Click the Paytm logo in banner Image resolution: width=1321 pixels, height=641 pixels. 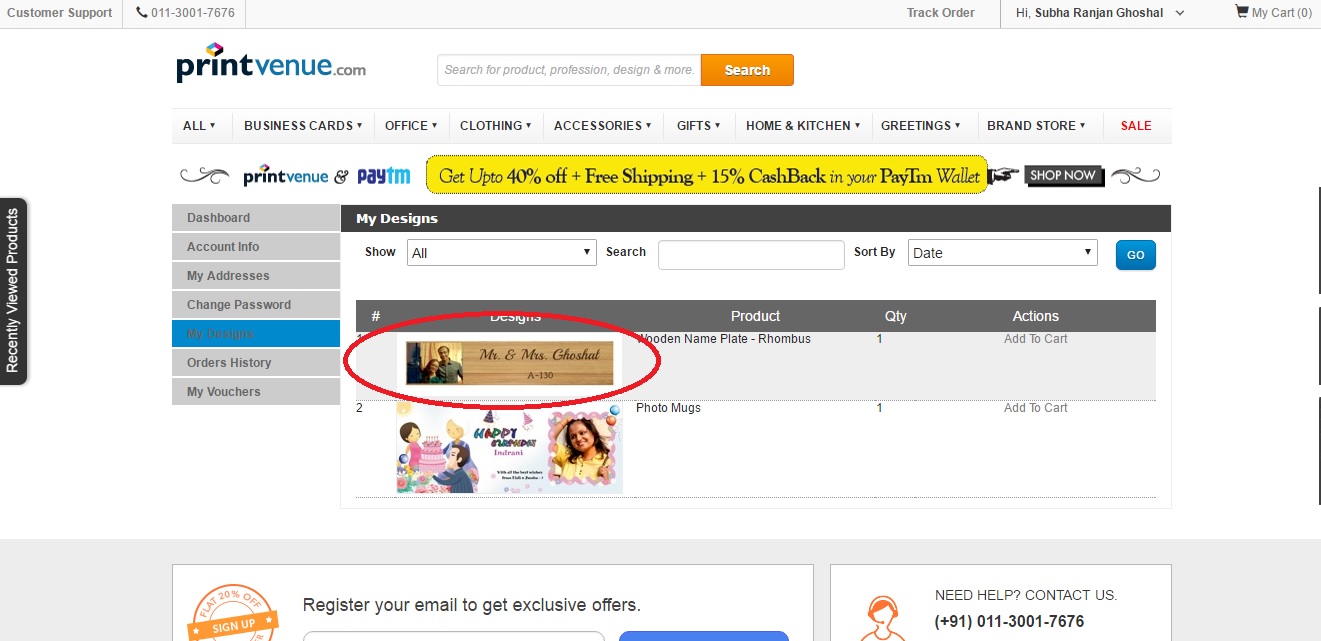[x=384, y=176]
